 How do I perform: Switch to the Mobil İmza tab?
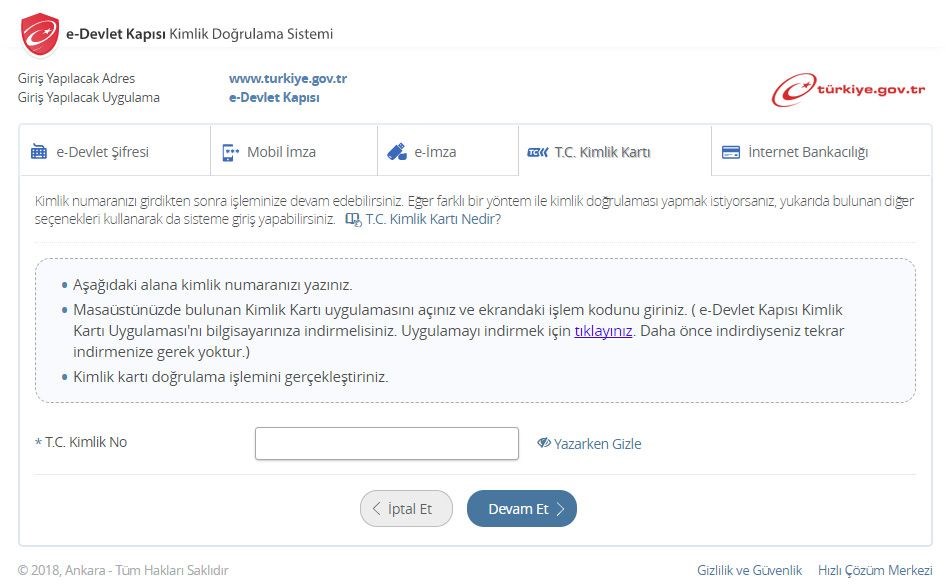(x=281, y=152)
